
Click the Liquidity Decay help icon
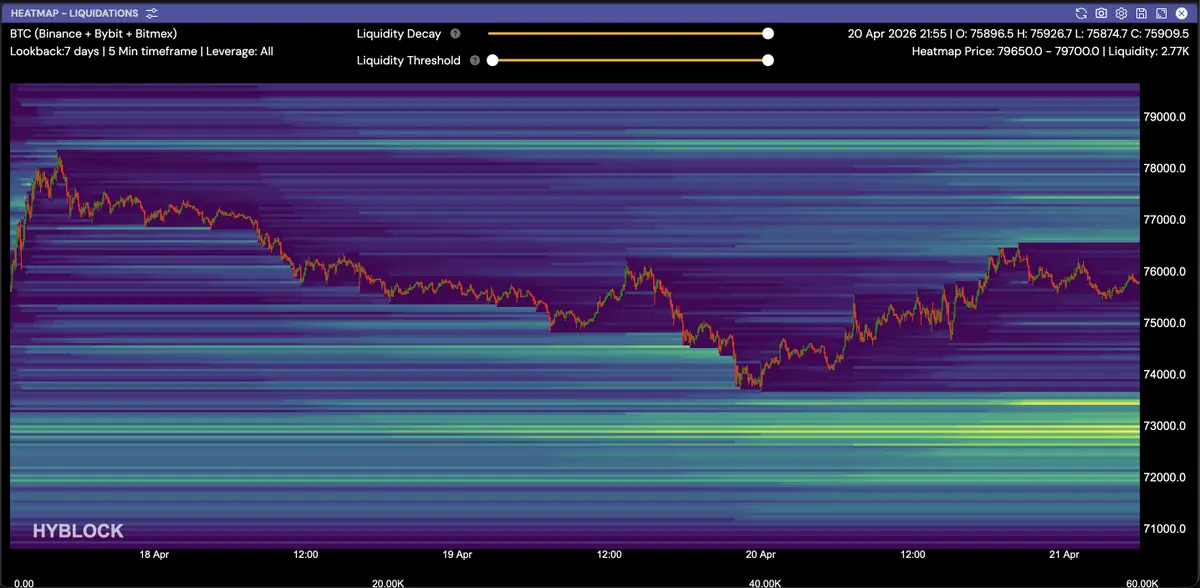click(455, 34)
